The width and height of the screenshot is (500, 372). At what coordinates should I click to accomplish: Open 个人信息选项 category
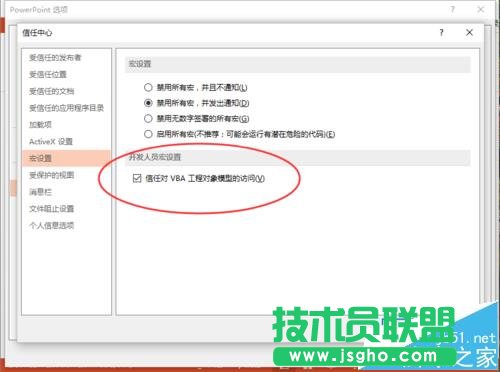click(52, 225)
